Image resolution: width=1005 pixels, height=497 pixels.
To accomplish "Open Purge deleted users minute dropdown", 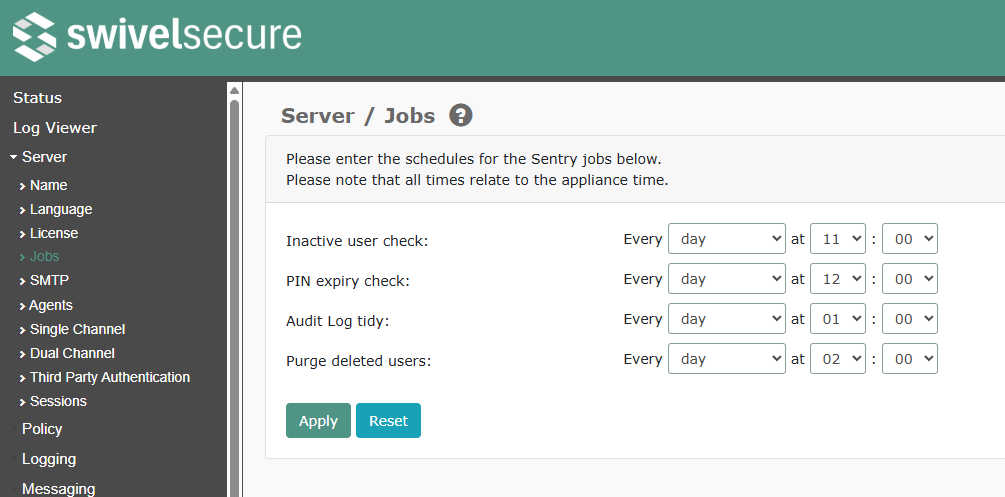I will [x=909, y=358].
